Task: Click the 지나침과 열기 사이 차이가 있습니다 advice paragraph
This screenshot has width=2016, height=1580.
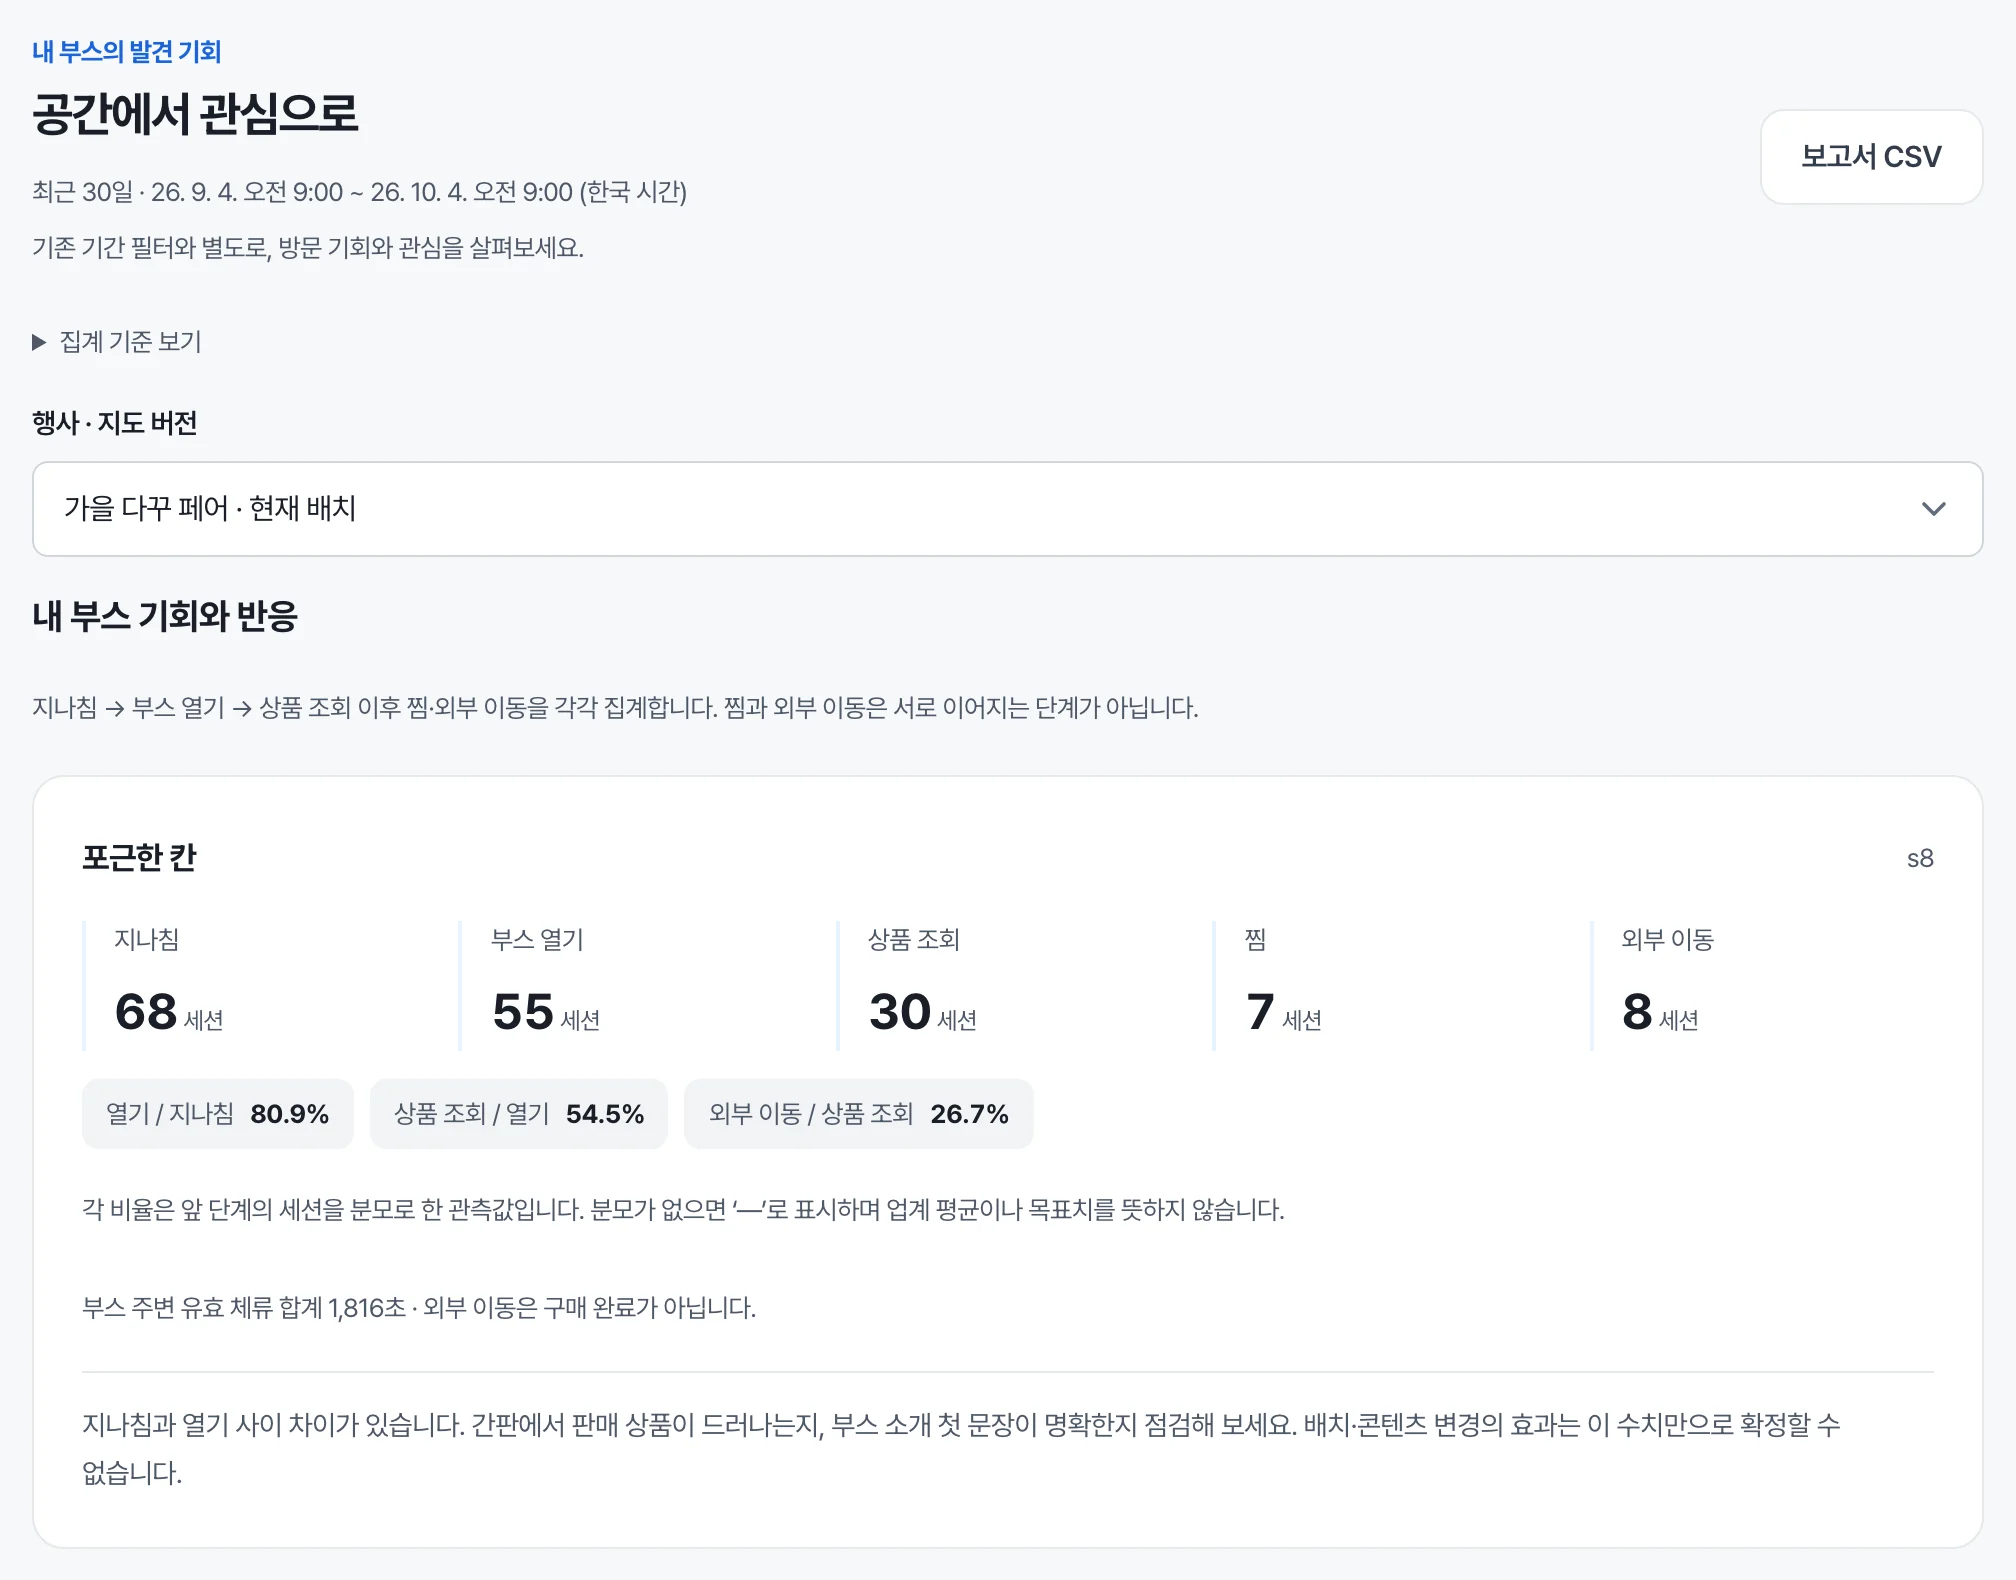Action: 962,1449
